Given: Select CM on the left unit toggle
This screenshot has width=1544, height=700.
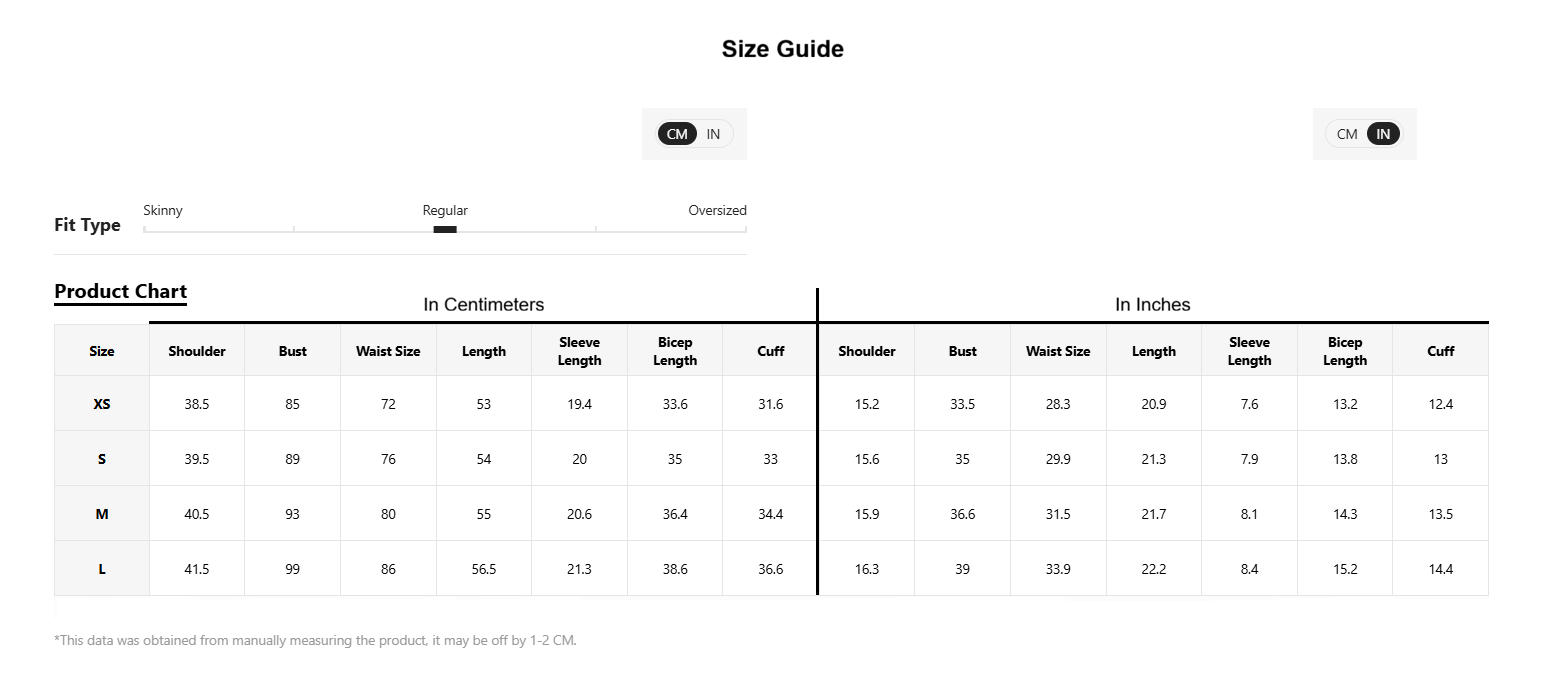Looking at the screenshot, I should tap(677, 134).
